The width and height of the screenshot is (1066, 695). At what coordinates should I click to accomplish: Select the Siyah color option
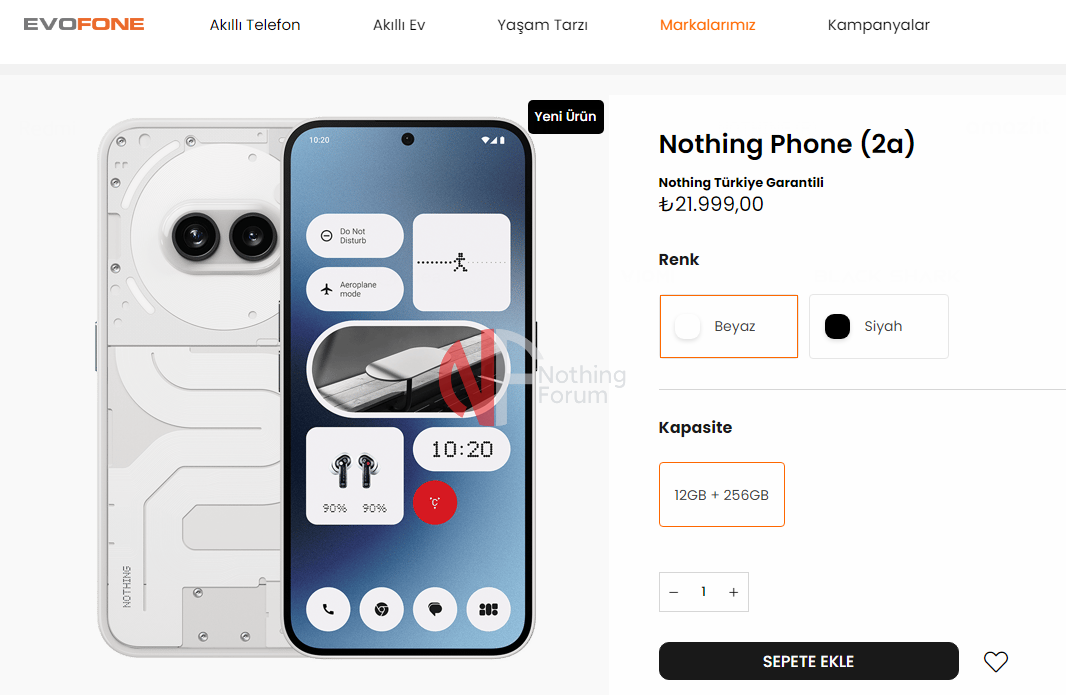(879, 326)
